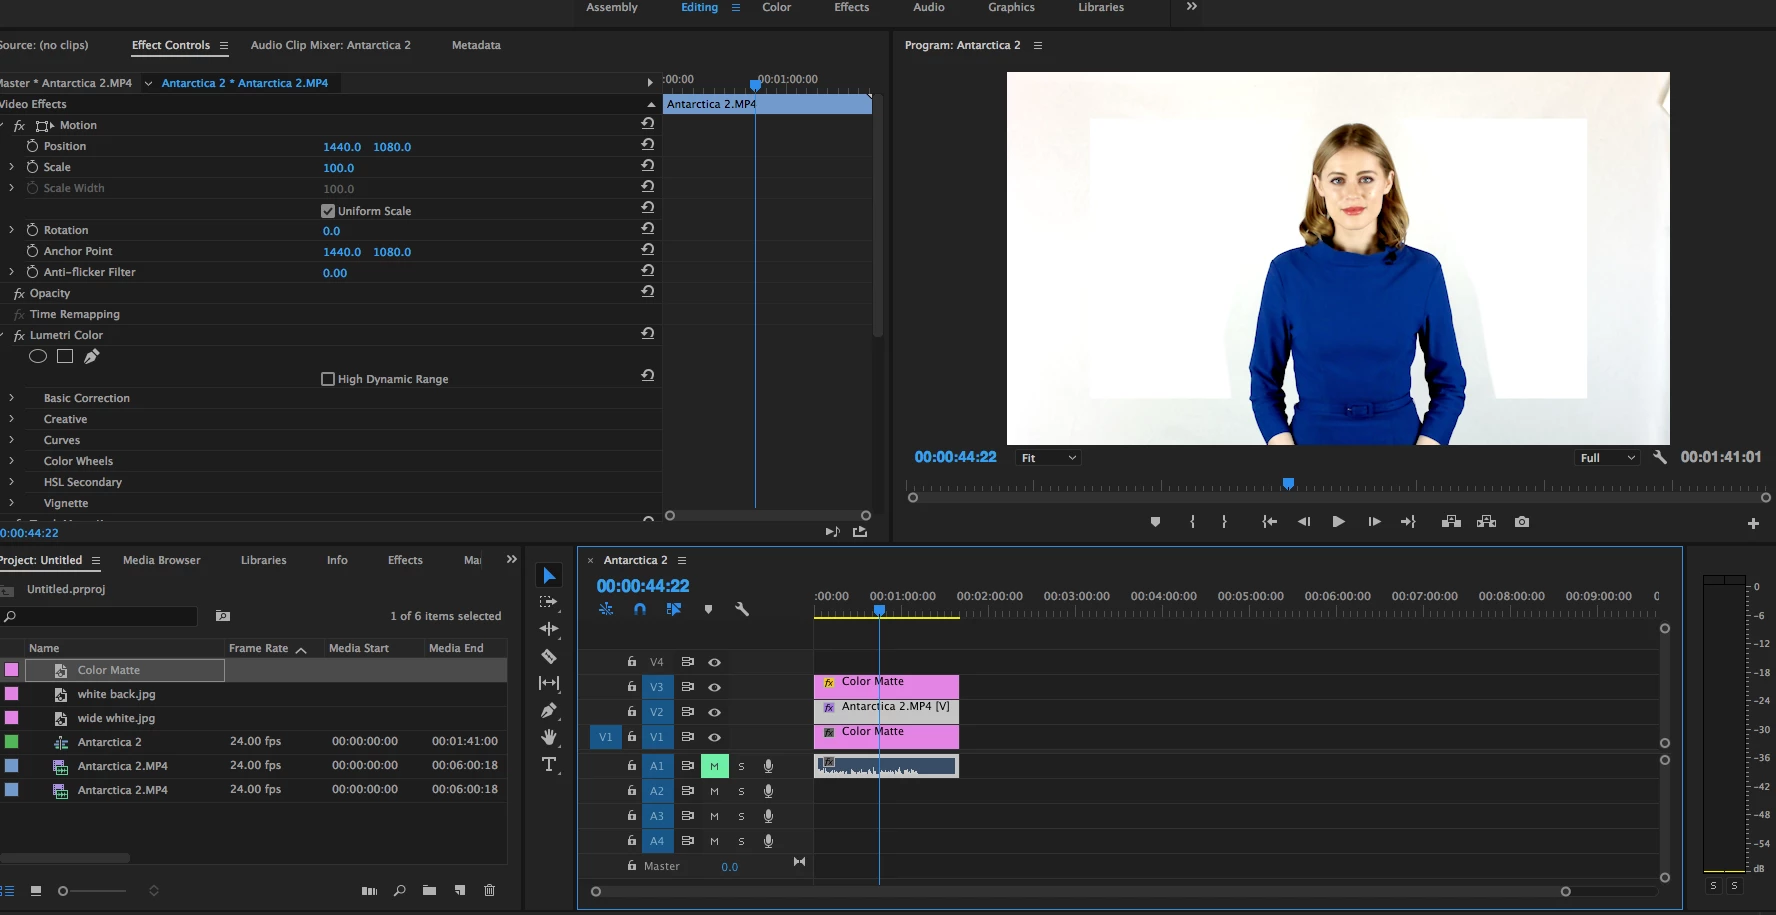This screenshot has width=1776, height=915.
Task: Open the Full playback resolution dropdown
Action: 1606,458
